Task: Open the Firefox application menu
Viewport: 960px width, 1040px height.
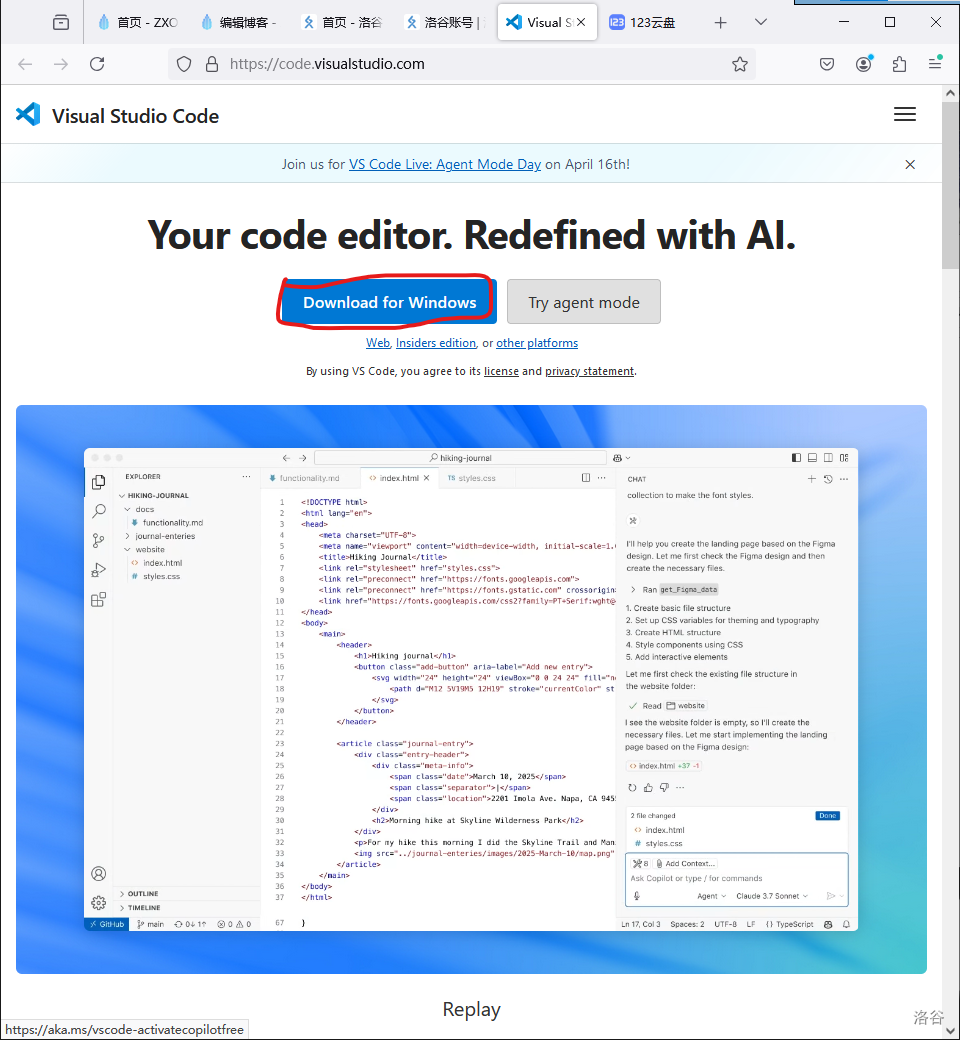Action: click(935, 64)
